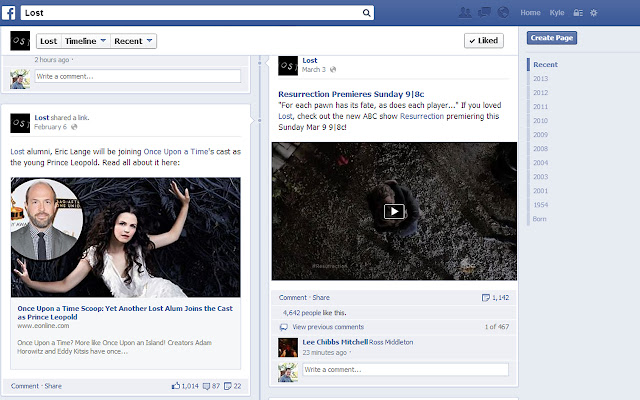The image size is (640, 400).
Task: Click Write a comment field under Resurrection post
Action: click(x=405, y=370)
